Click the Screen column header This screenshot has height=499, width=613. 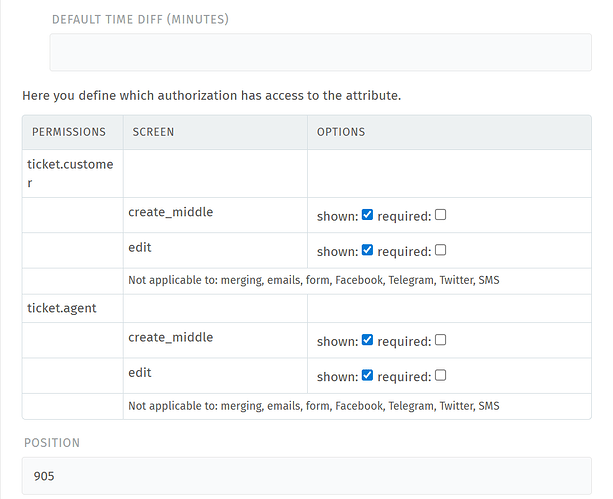153,132
